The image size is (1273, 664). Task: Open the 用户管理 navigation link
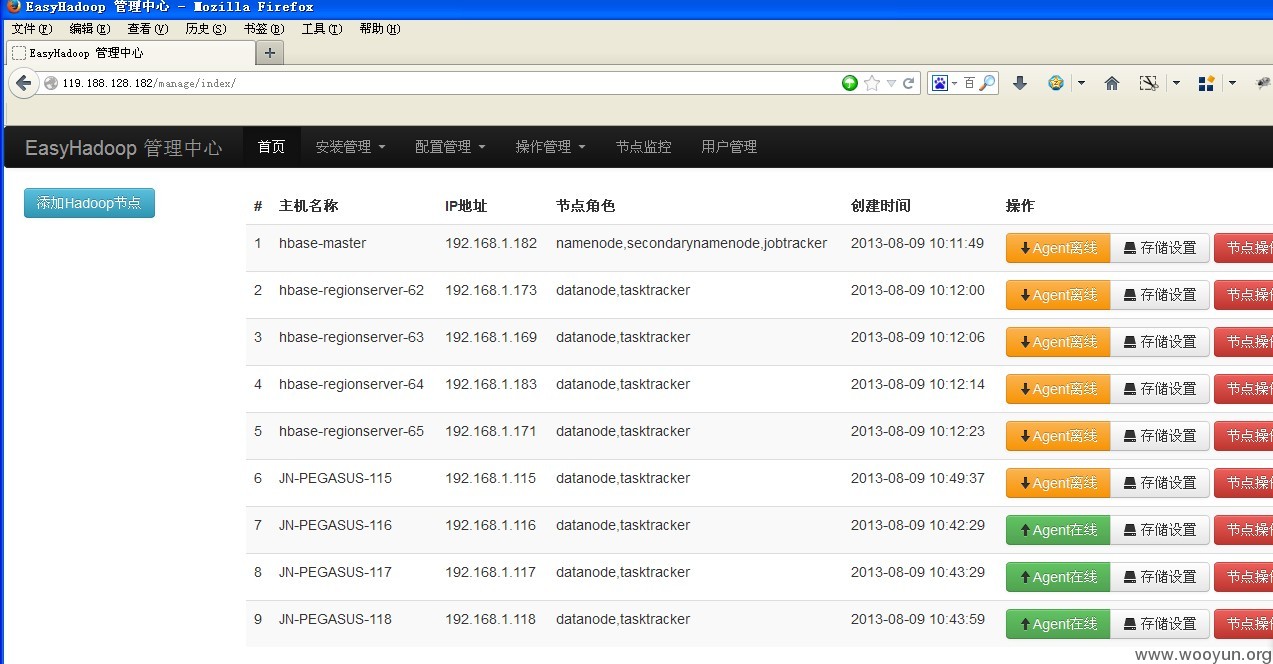(729, 147)
